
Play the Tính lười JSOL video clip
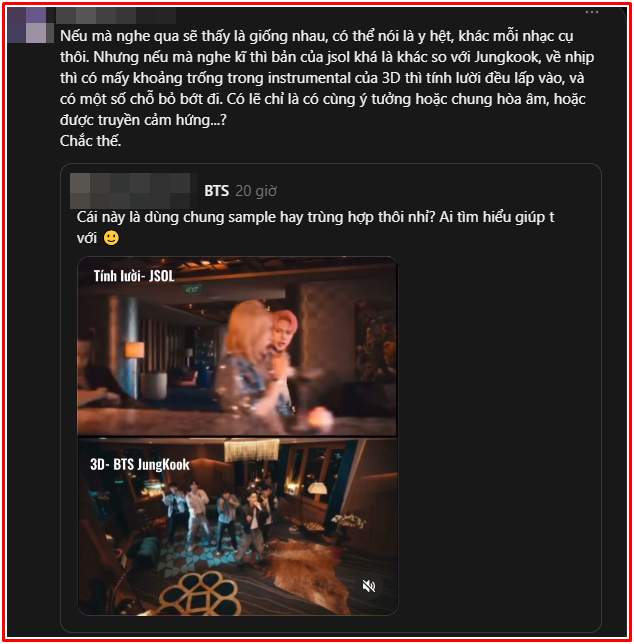click(237, 346)
